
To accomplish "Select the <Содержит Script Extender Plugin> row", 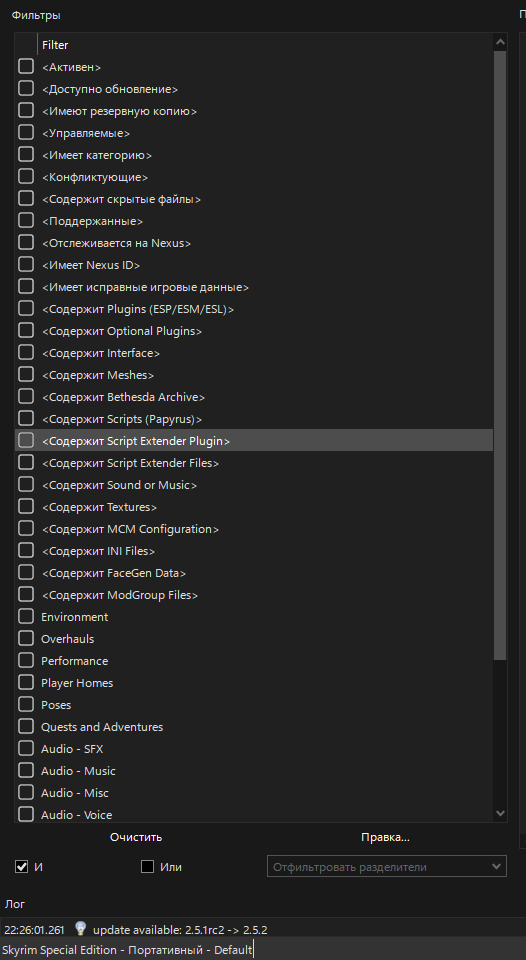I will click(x=254, y=441).
